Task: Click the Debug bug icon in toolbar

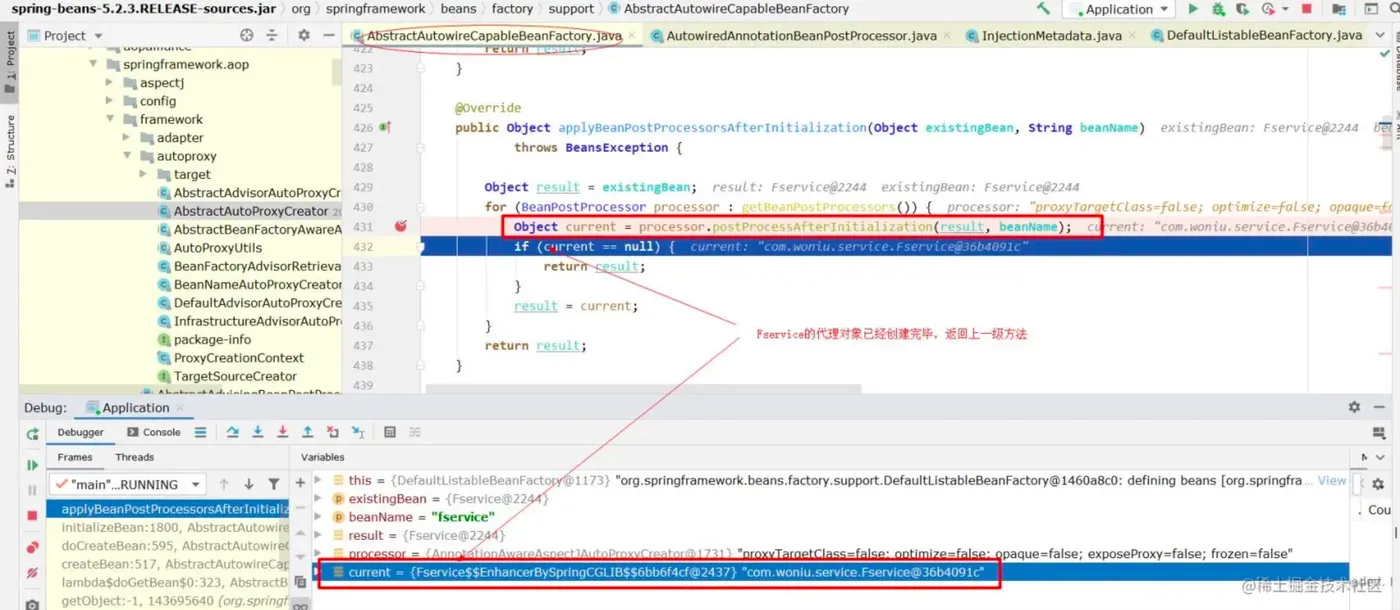Action: 1218,8
